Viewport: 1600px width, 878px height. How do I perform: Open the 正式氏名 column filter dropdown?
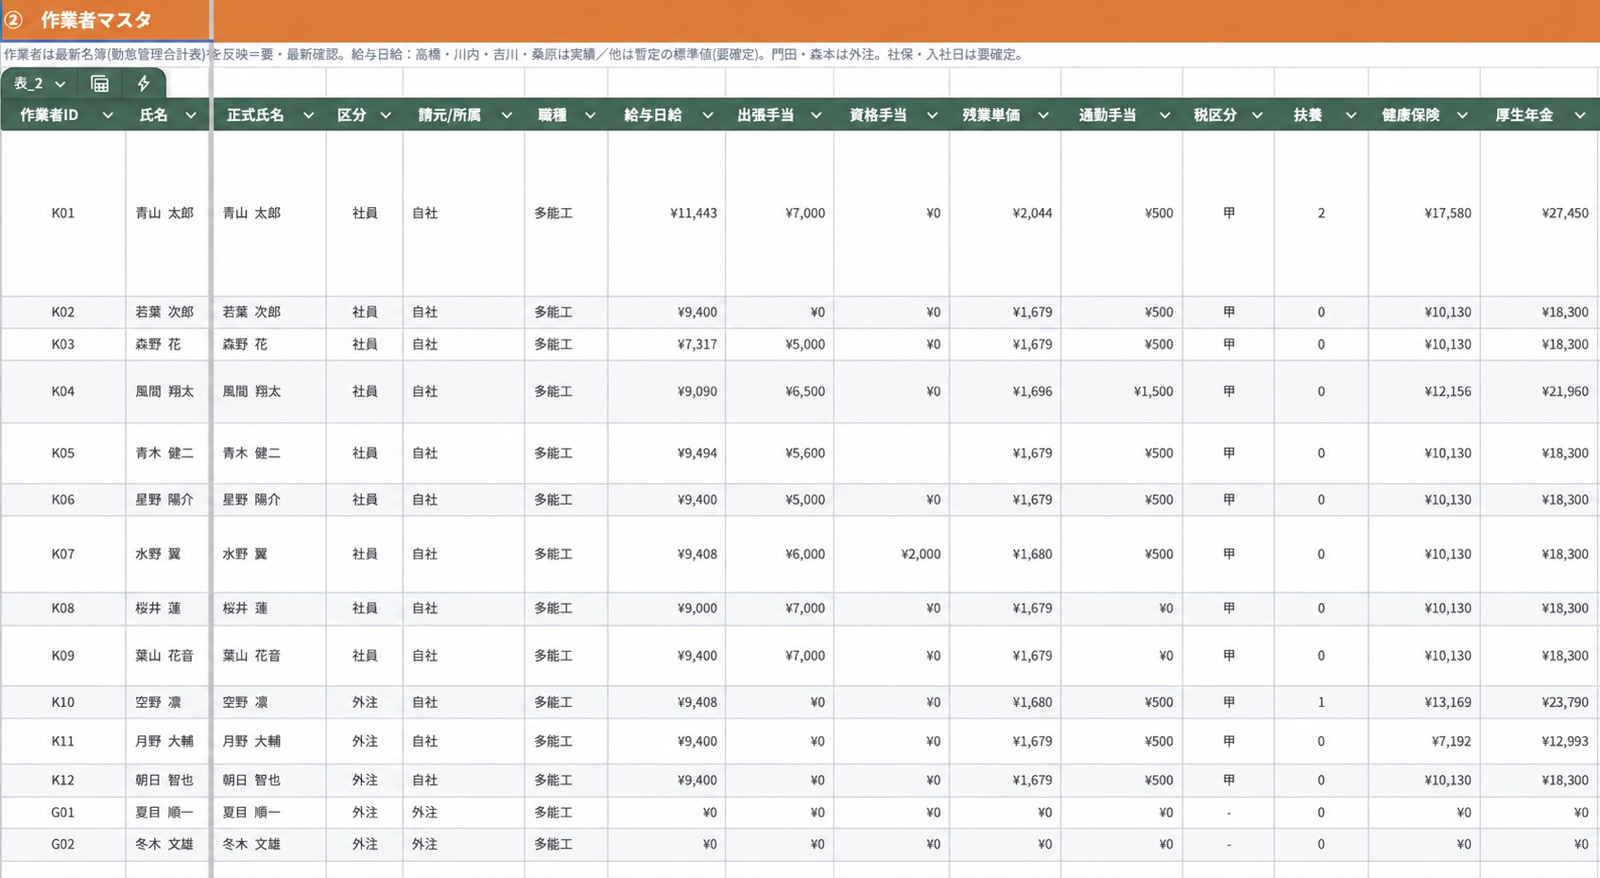[x=308, y=115]
